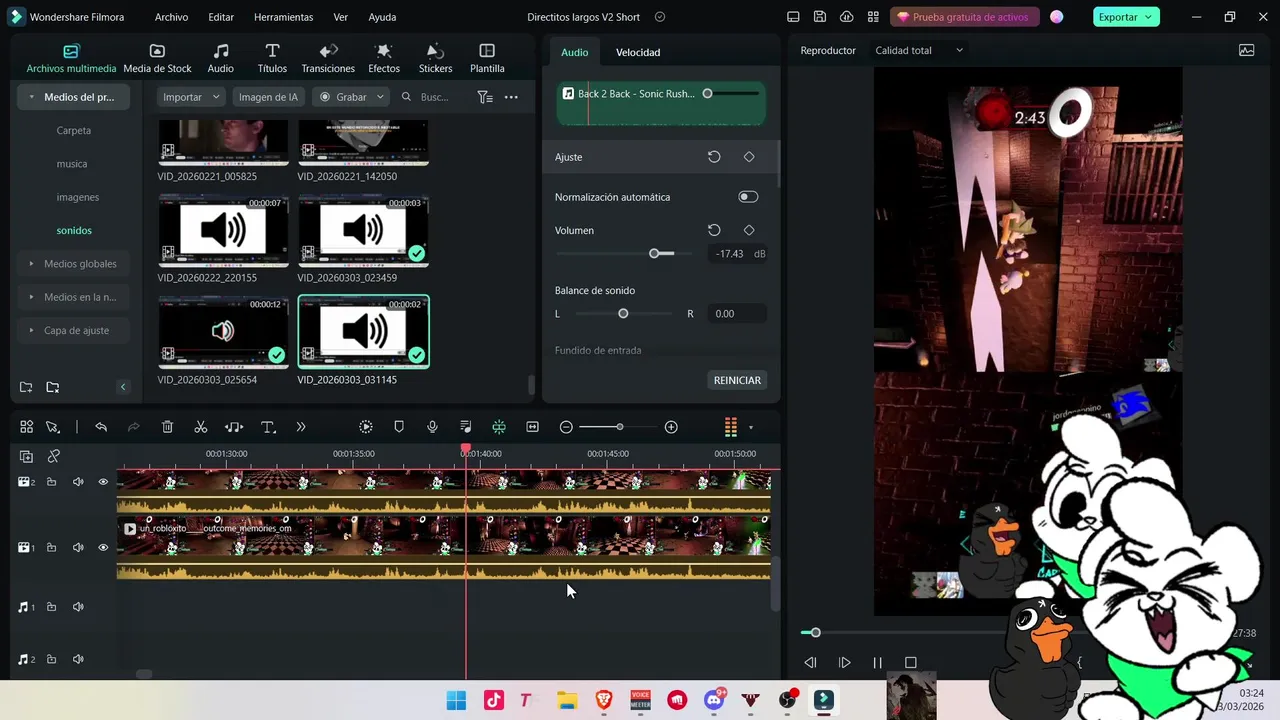
Task: Open the Audio library tab
Action: (x=220, y=59)
